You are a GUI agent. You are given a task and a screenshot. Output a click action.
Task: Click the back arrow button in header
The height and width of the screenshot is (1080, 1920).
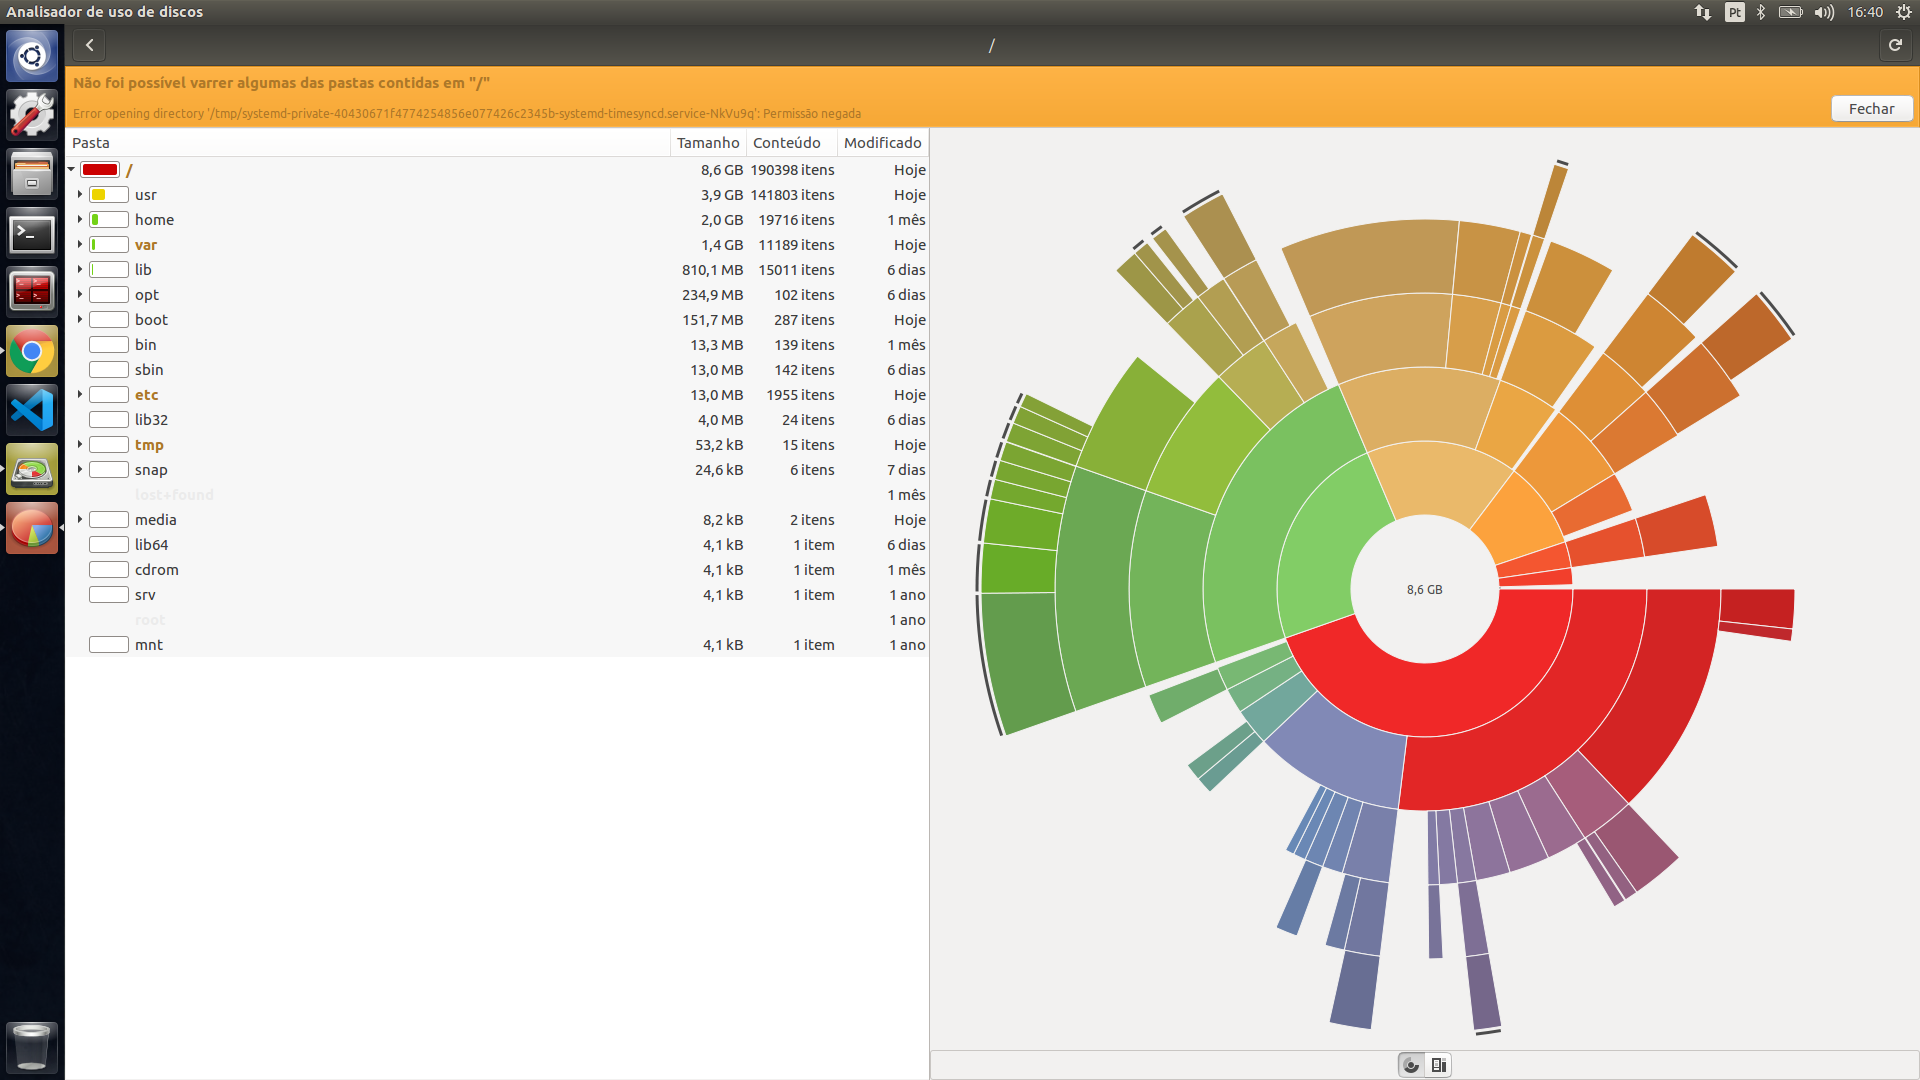pyautogui.click(x=90, y=45)
